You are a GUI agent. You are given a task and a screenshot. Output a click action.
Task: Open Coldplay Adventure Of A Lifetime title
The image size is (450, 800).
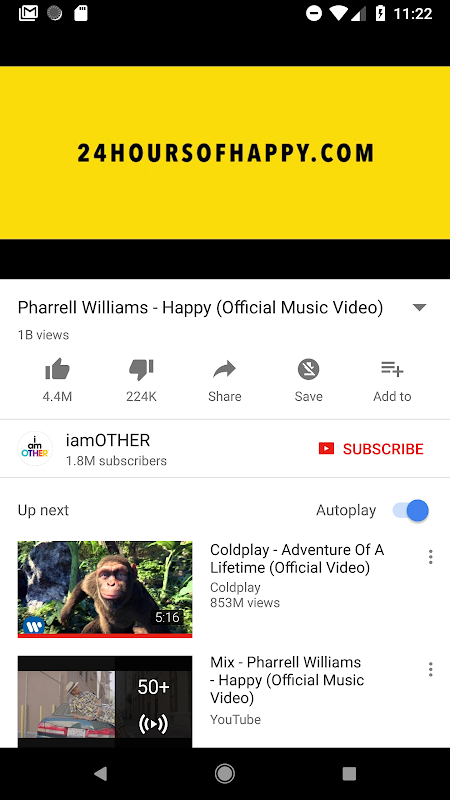point(297,559)
